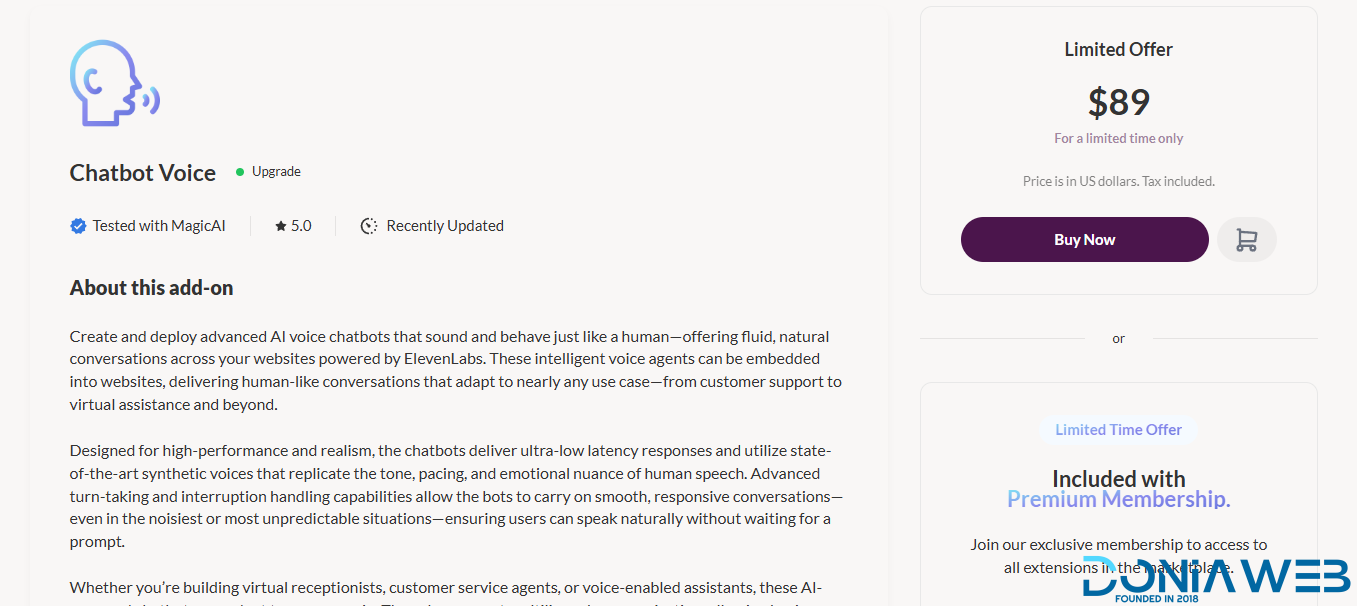
Task: Click the Limited Time Offer badge
Action: 1118,430
